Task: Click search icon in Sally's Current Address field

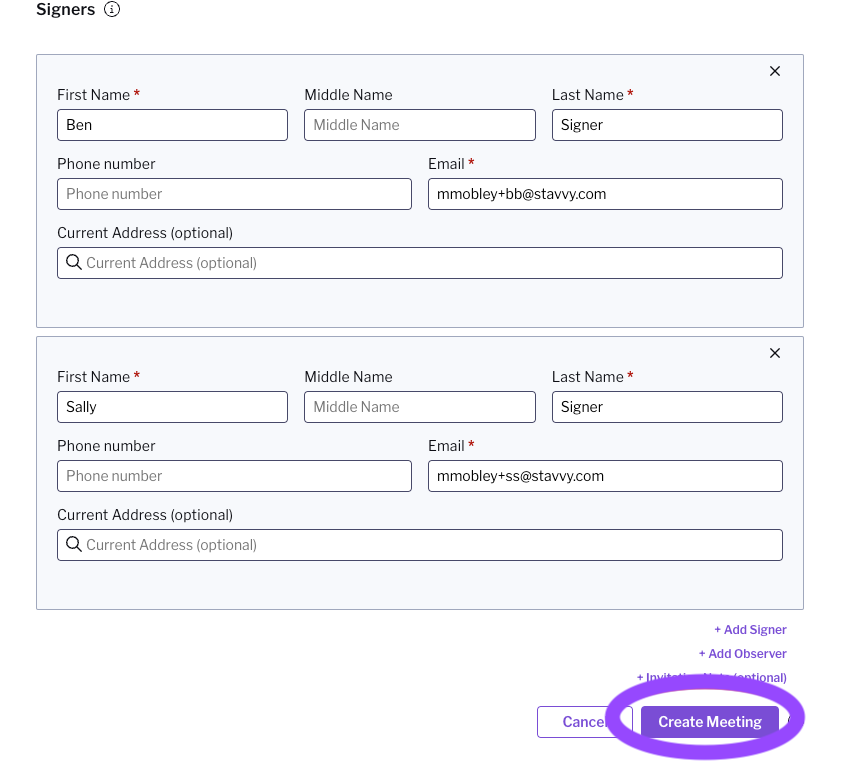Action: point(74,545)
